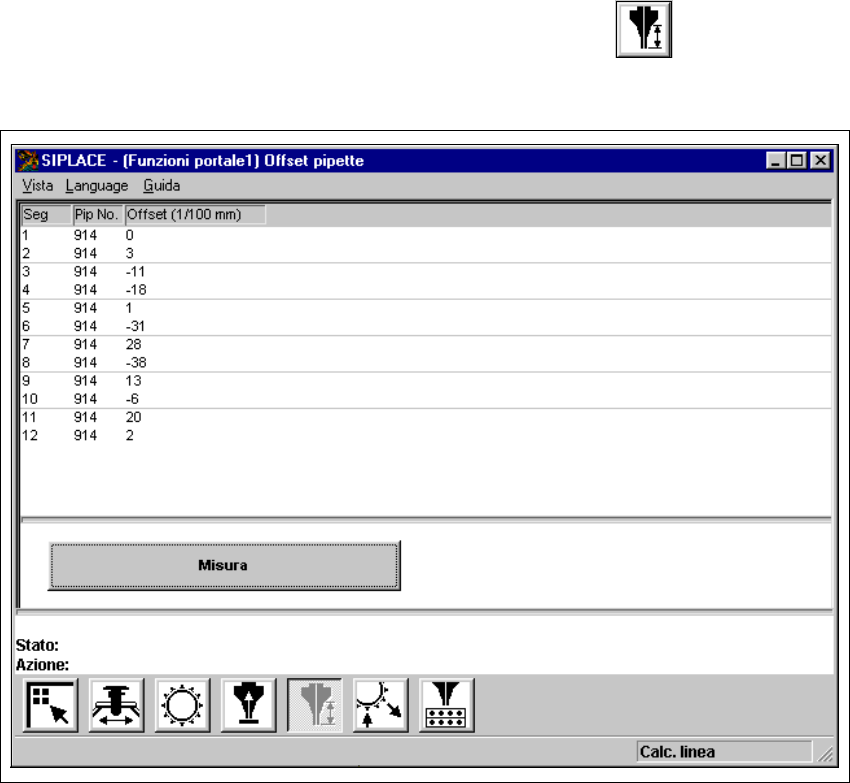
Task: Select segment 10 row with offset -6
Action: tap(426, 399)
